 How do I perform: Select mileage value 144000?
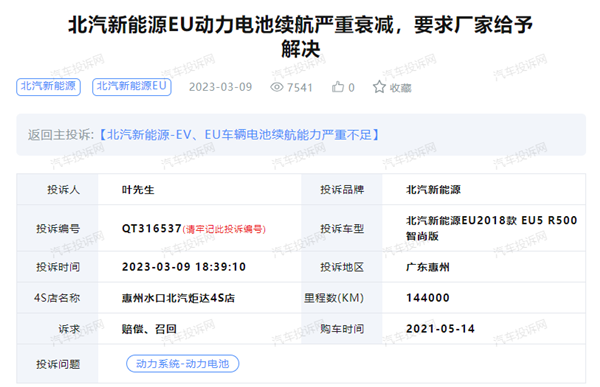point(428,298)
